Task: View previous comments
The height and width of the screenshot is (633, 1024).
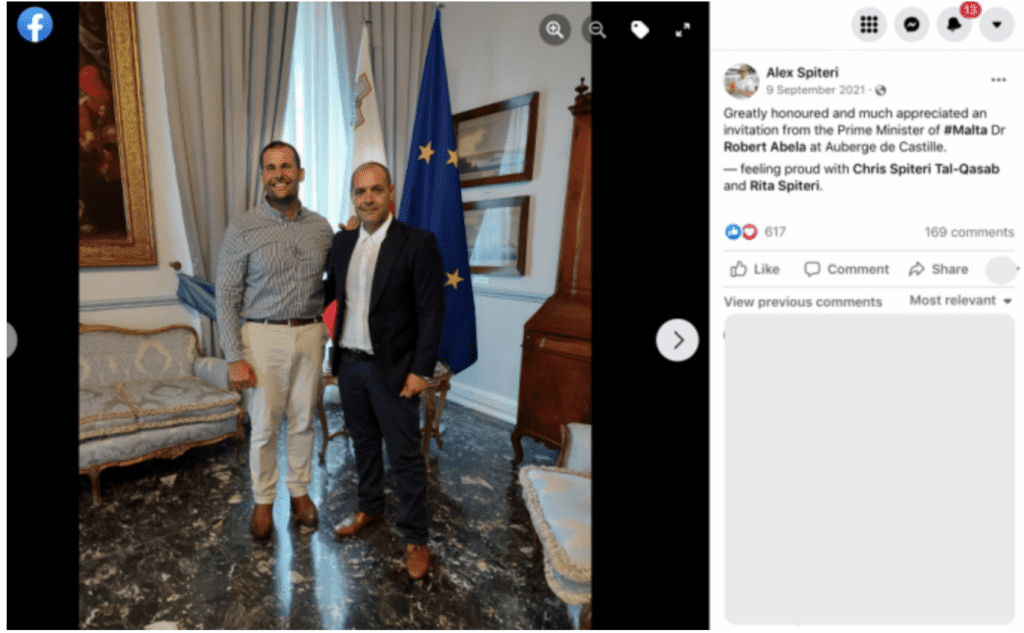Action: click(803, 302)
